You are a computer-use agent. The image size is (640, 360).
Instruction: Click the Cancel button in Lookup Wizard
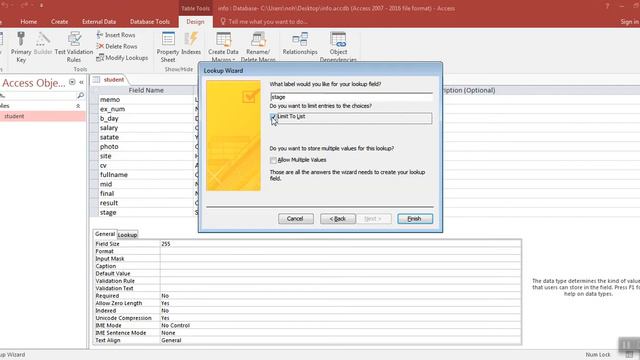point(296,219)
